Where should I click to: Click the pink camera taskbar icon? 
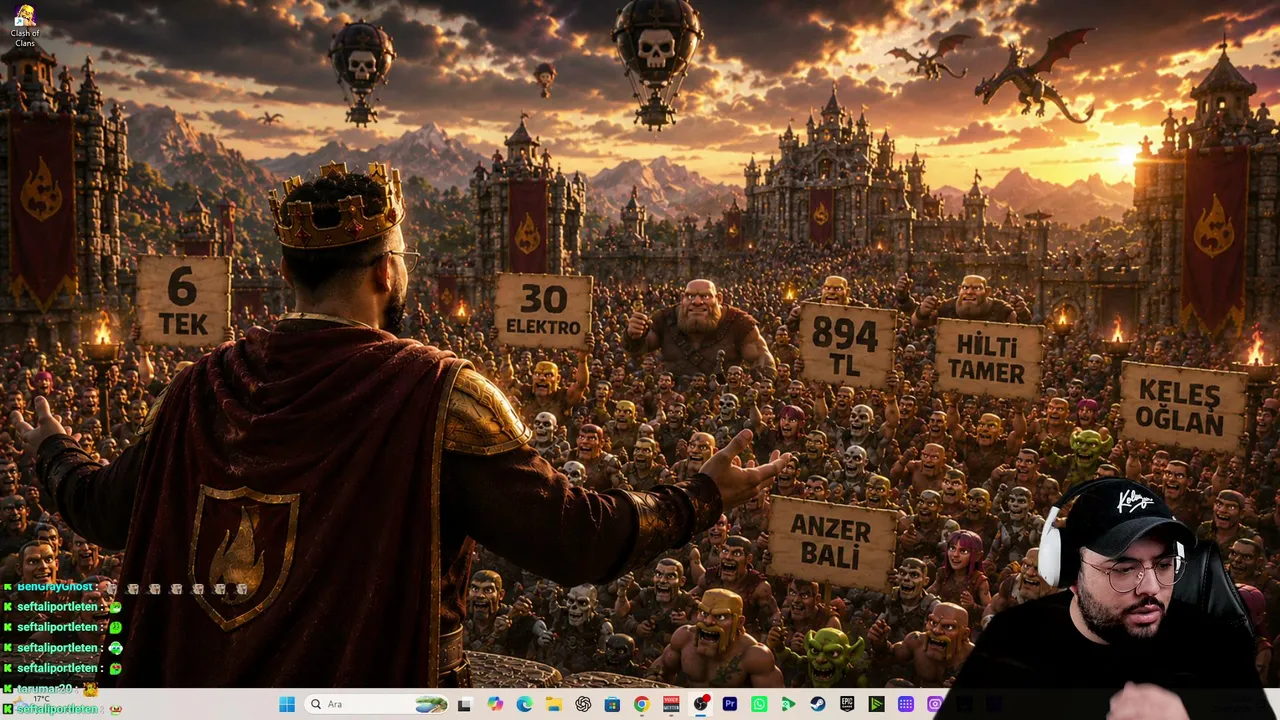935,704
